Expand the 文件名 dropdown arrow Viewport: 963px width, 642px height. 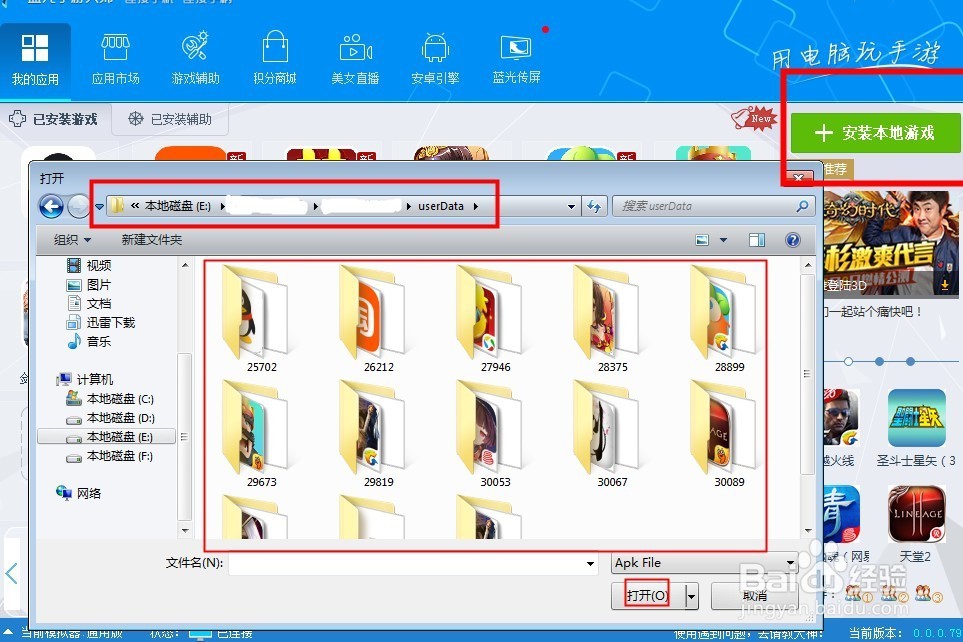(x=590, y=563)
